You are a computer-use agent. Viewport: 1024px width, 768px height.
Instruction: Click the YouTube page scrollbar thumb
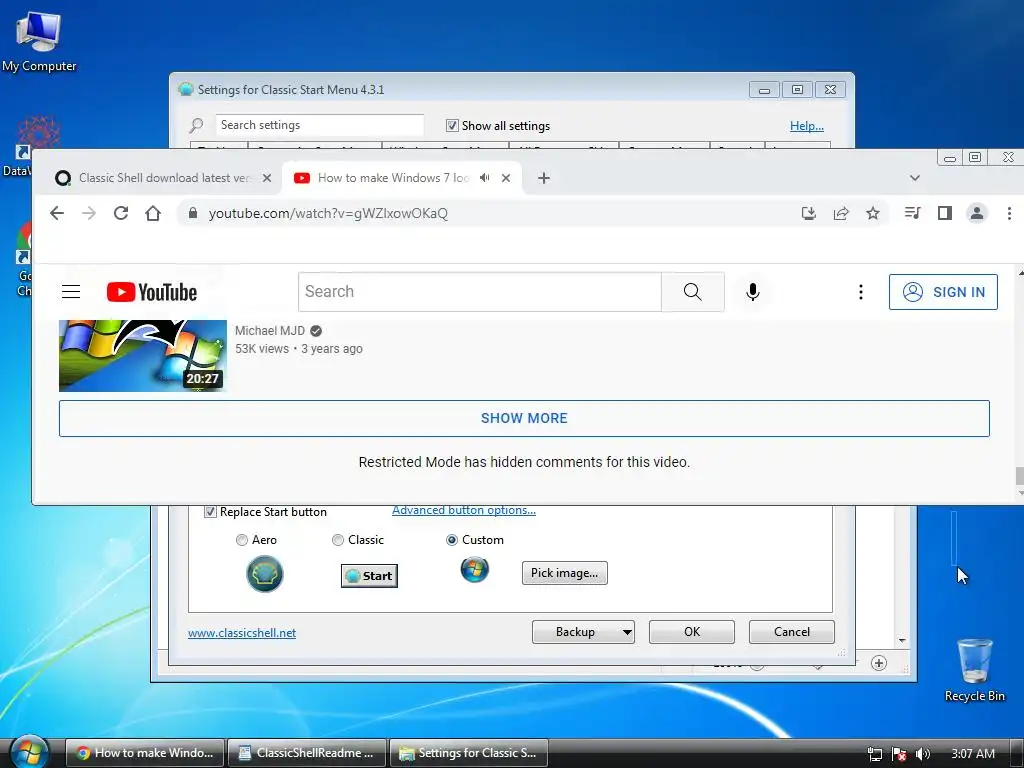pyautogui.click(x=1019, y=476)
